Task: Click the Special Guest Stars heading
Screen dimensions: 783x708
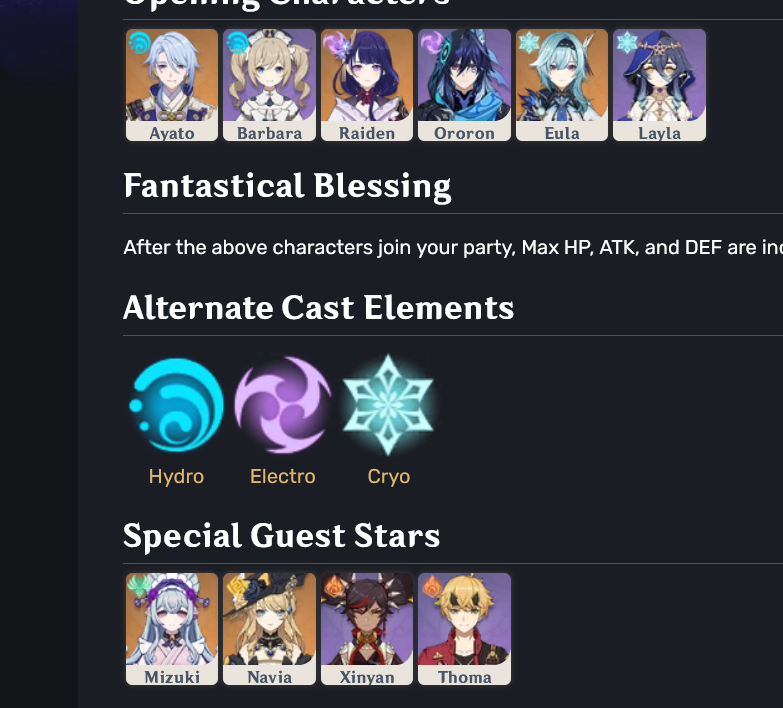Action: point(281,536)
